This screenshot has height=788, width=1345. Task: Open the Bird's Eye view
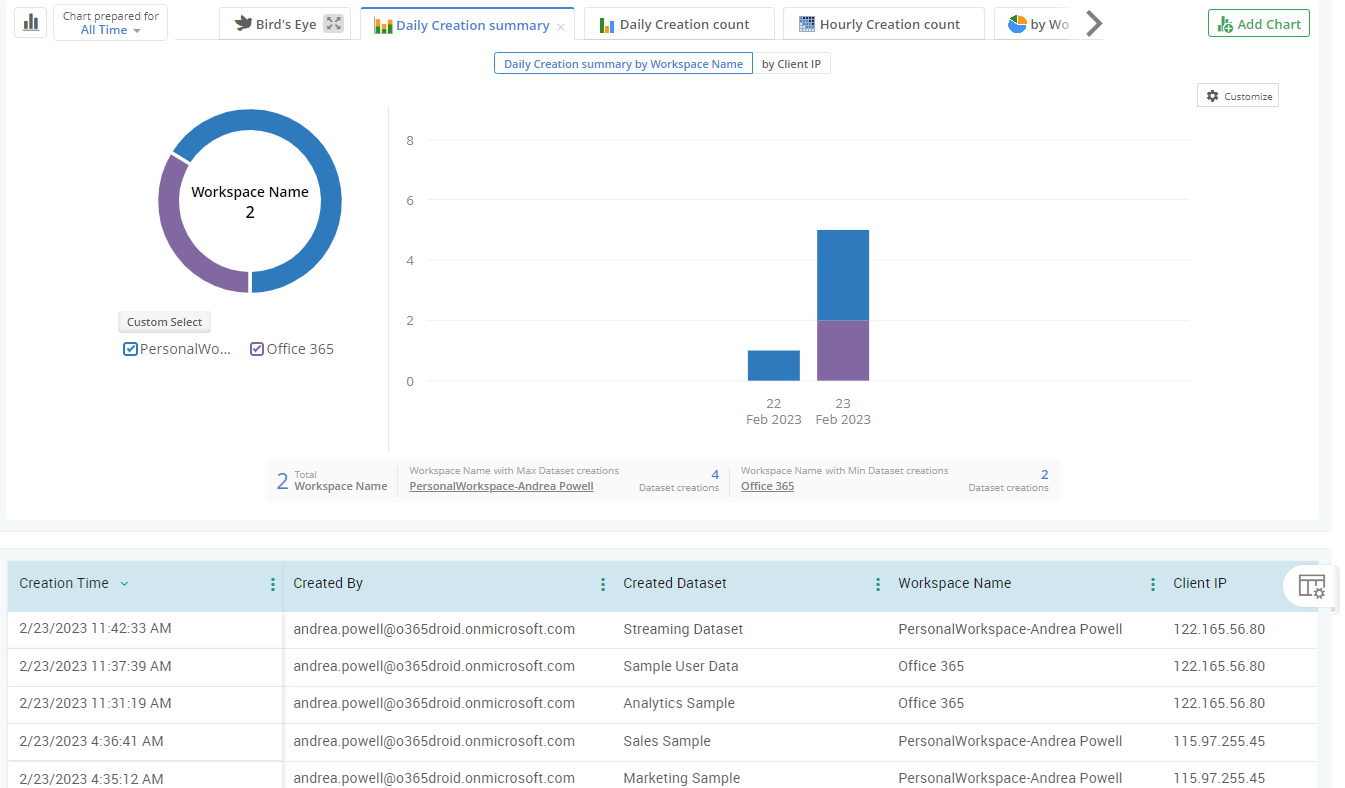pos(286,23)
